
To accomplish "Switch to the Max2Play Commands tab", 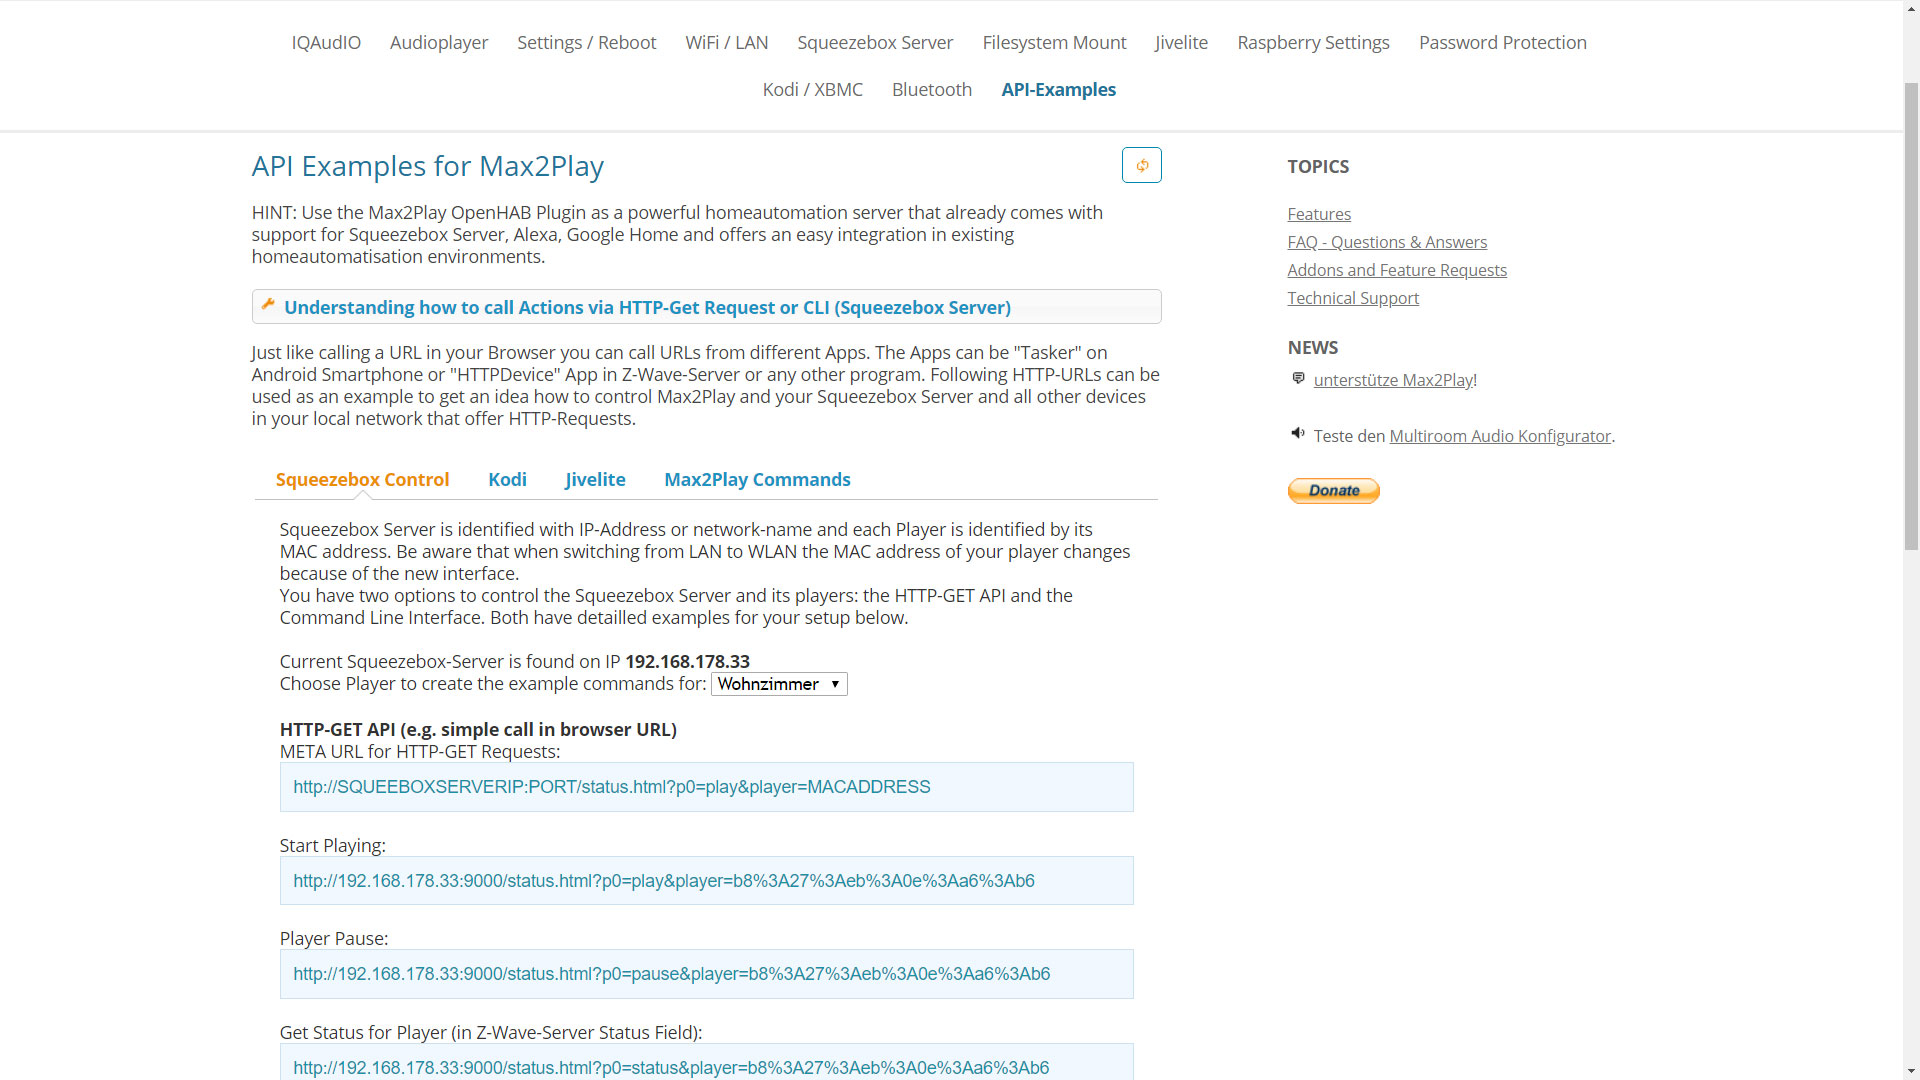I will pos(757,479).
